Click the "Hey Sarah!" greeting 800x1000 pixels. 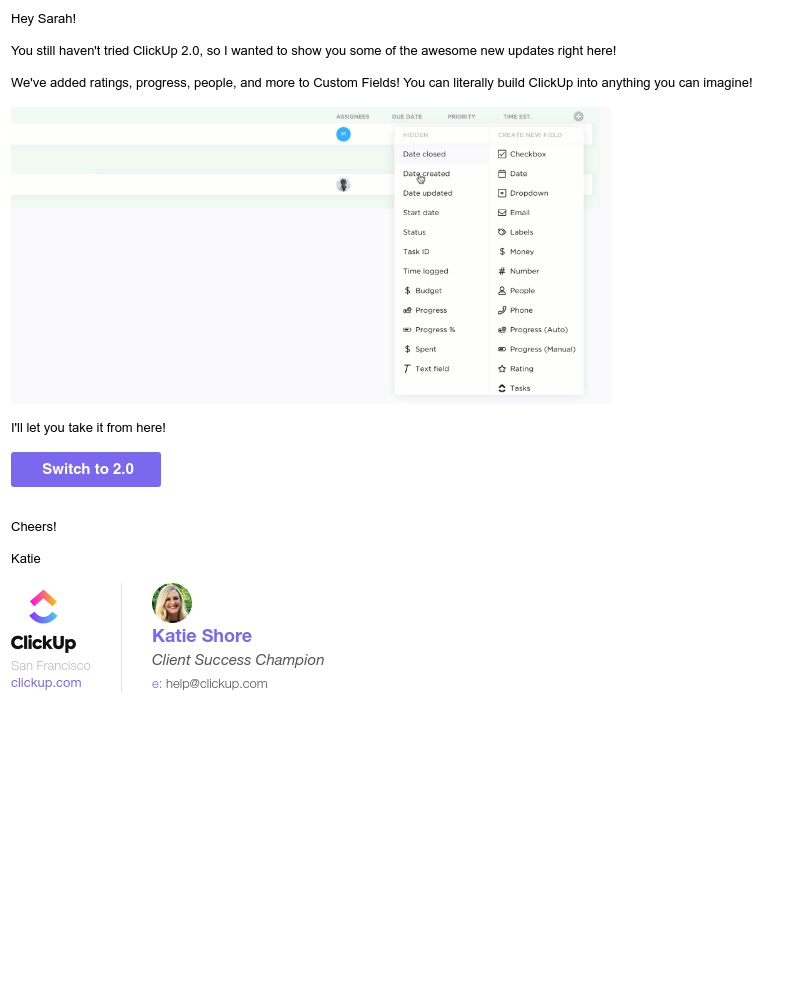click(x=43, y=19)
